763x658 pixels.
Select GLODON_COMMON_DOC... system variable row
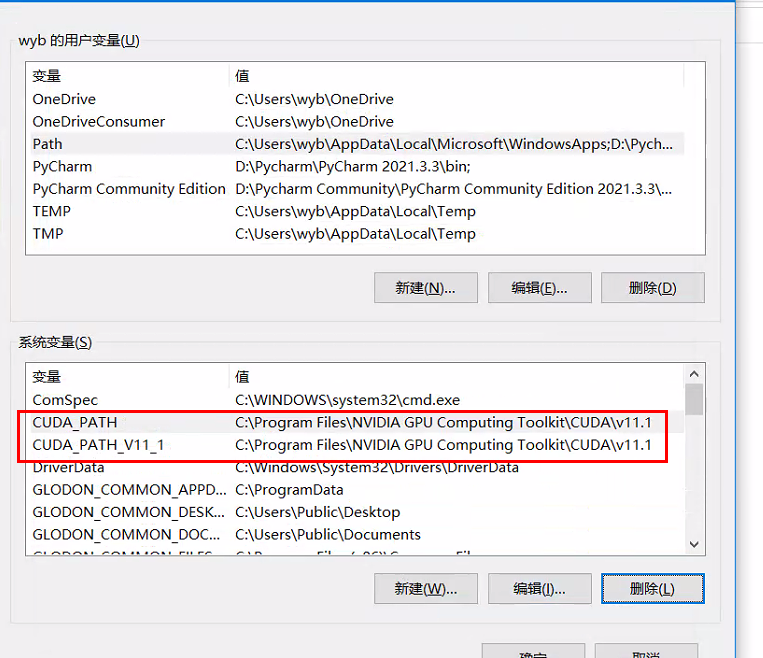[x=357, y=534]
